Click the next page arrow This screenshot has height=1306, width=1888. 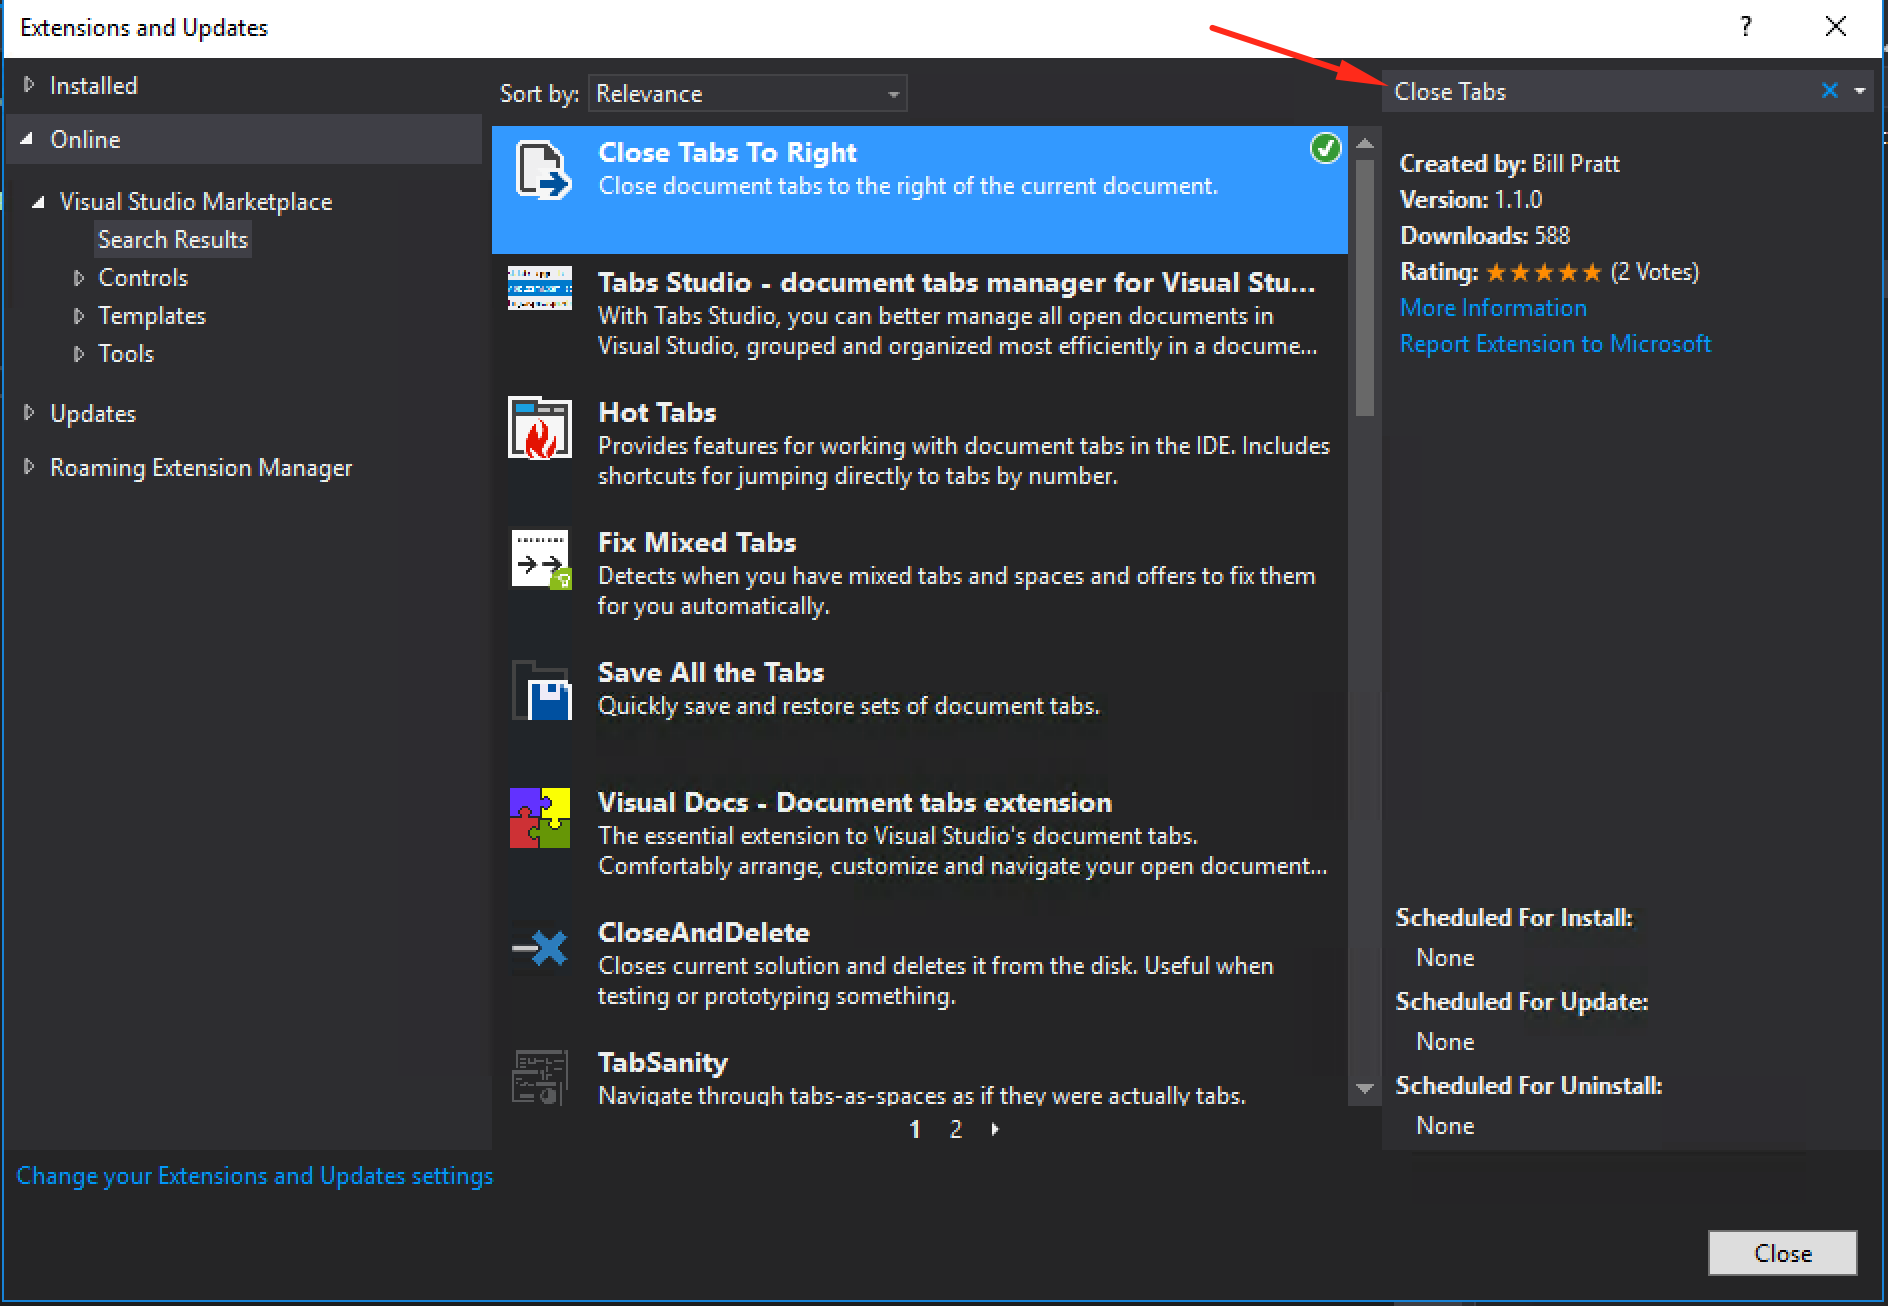pyautogui.click(x=995, y=1129)
